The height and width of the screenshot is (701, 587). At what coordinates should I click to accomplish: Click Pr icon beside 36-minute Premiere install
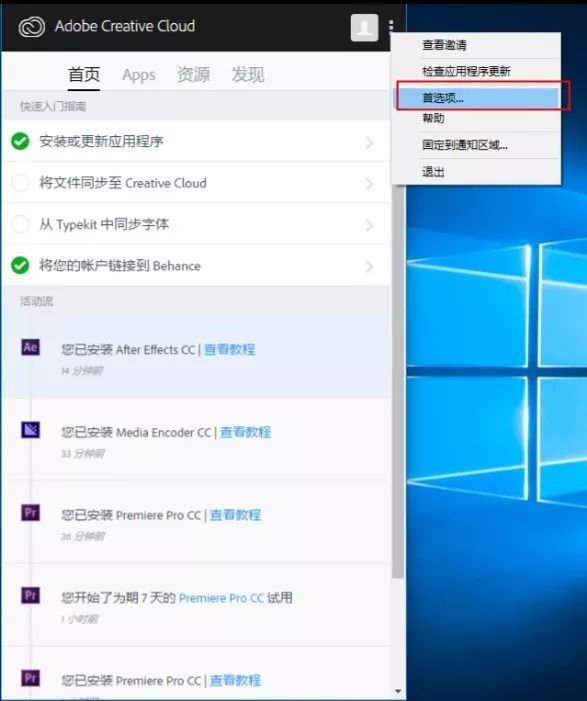(x=30, y=512)
